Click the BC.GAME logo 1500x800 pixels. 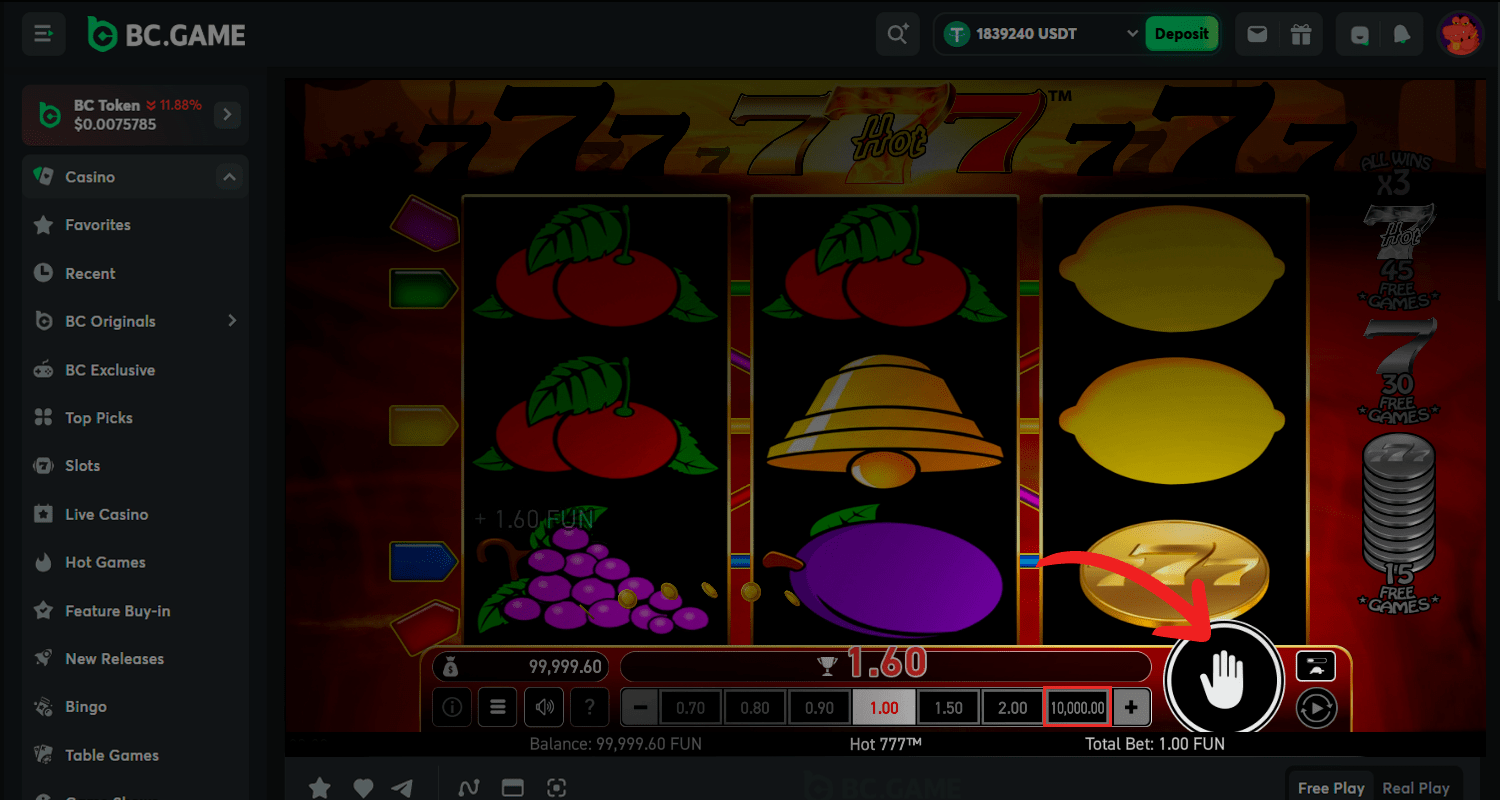(x=166, y=35)
